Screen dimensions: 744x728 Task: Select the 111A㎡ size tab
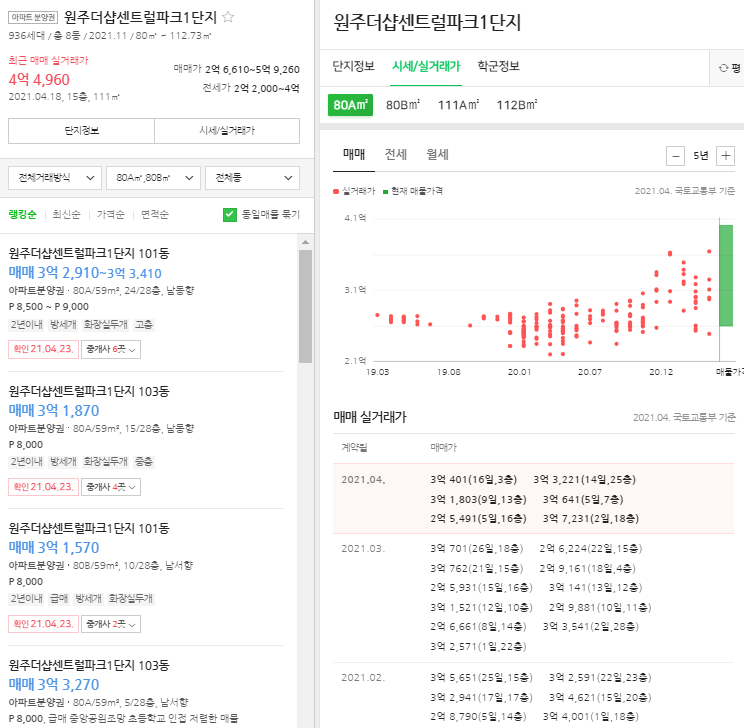click(458, 105)
